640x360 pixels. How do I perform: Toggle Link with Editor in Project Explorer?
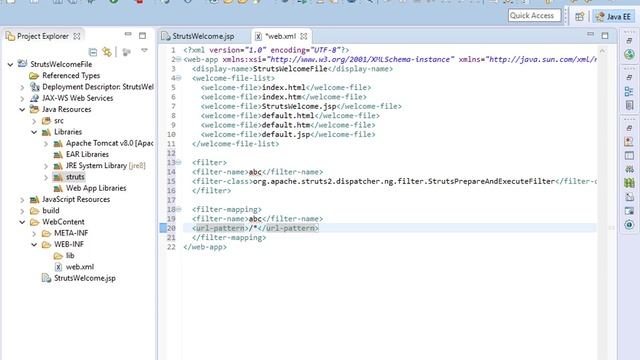pos(107,52)
